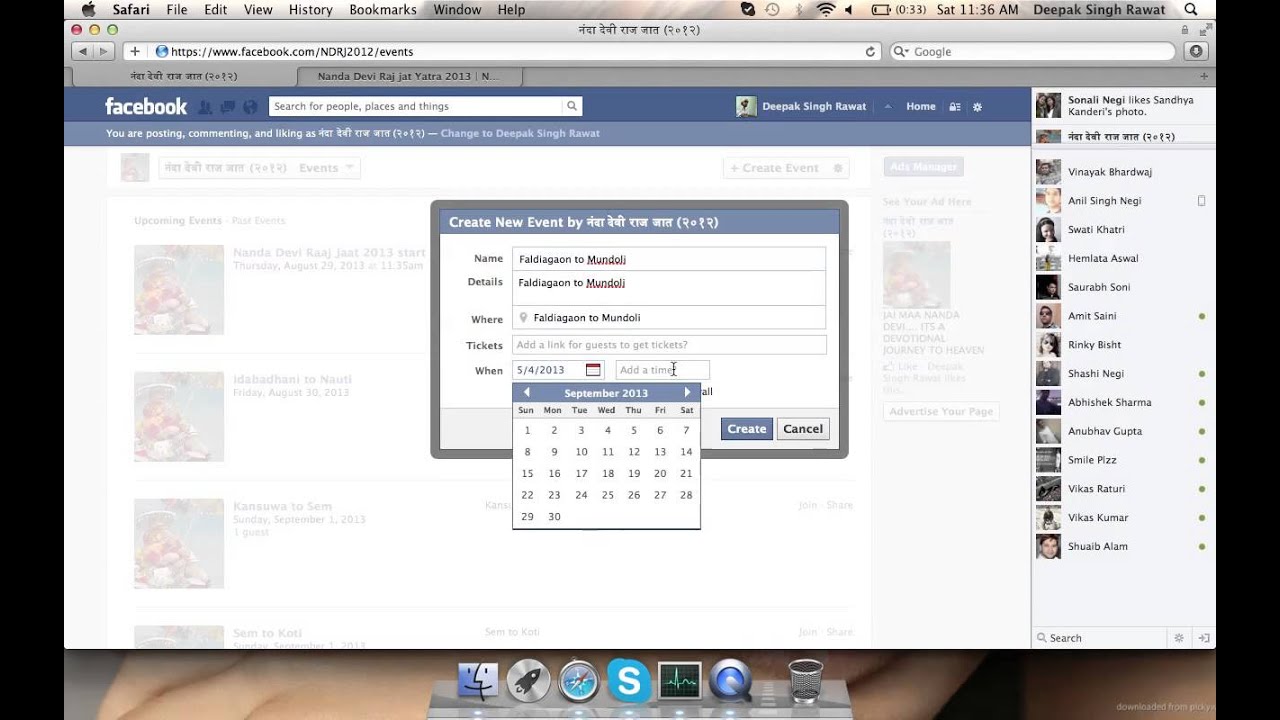Click in the event Name field

(669, 259)
